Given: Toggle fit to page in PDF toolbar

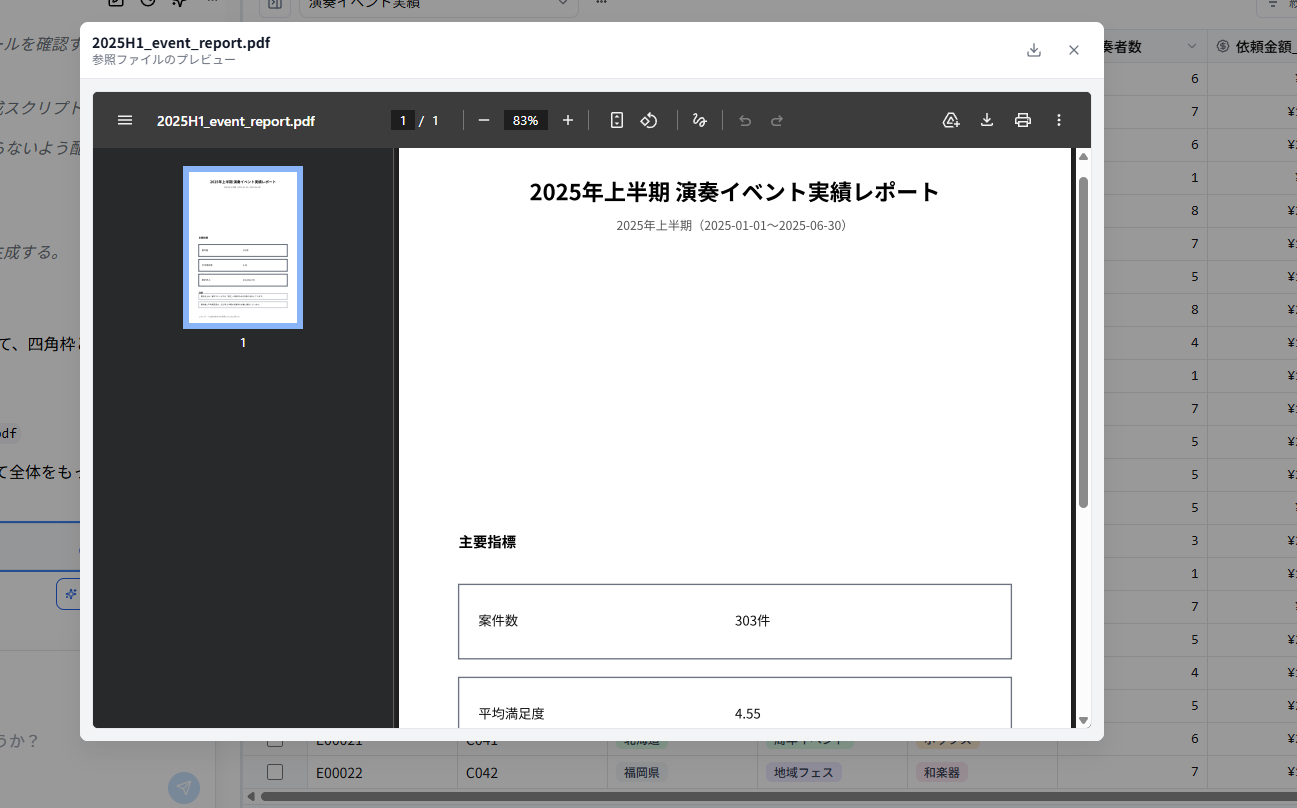Looking at the screenshot, I should 617,120.
